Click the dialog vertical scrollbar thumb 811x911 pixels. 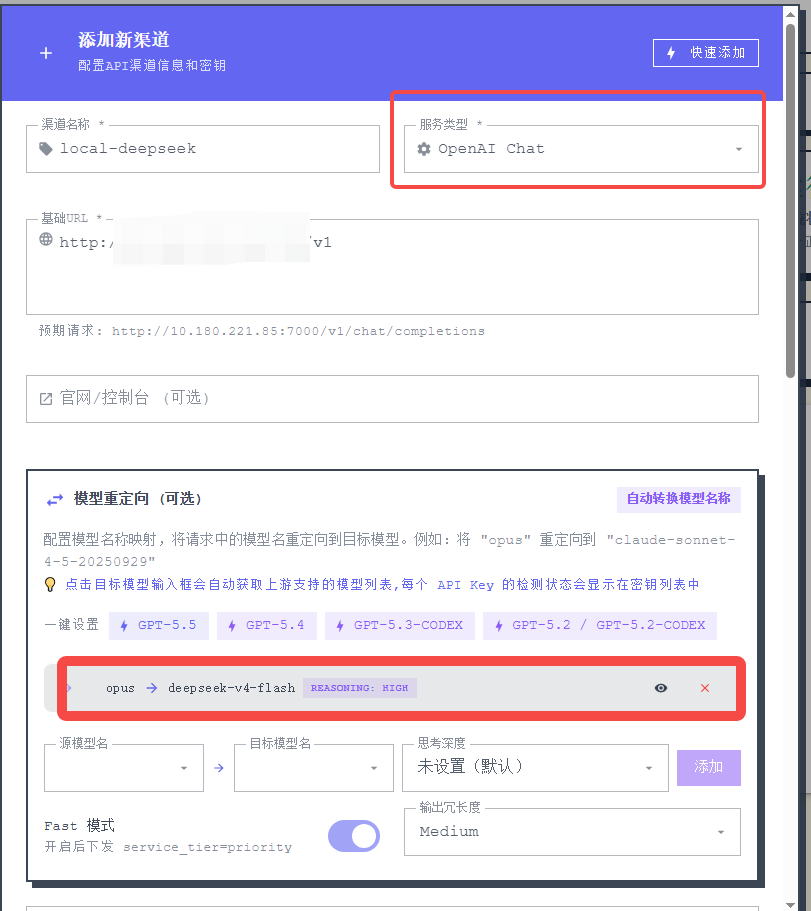coord(790,200)
